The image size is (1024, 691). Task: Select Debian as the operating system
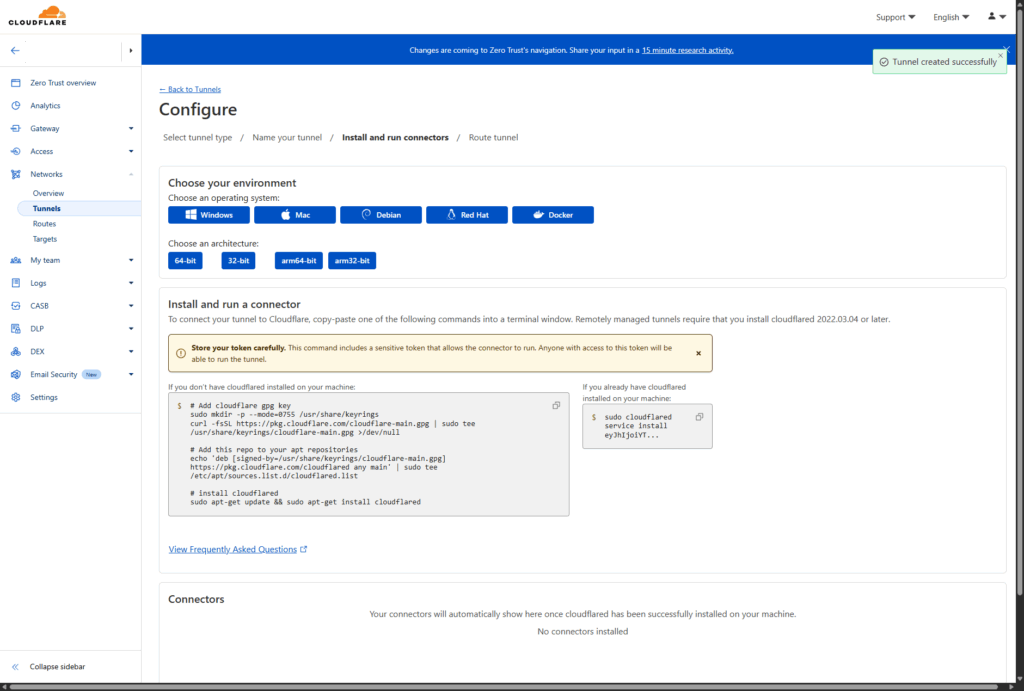[381, 215]
